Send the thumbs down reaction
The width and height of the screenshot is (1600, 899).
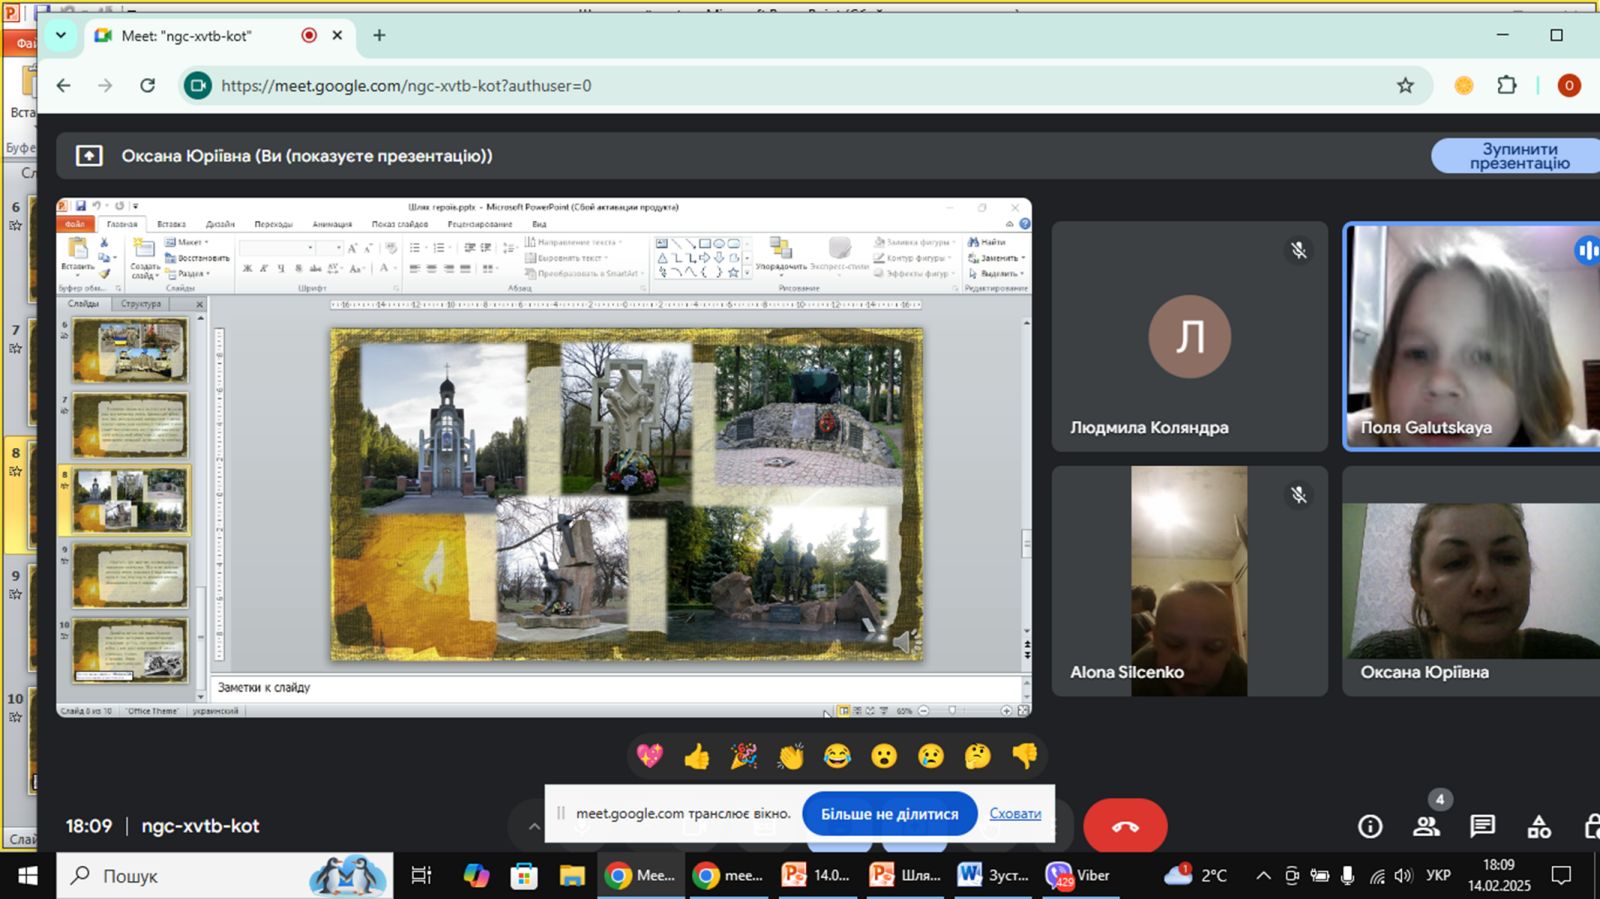[x=1025, y=756]
